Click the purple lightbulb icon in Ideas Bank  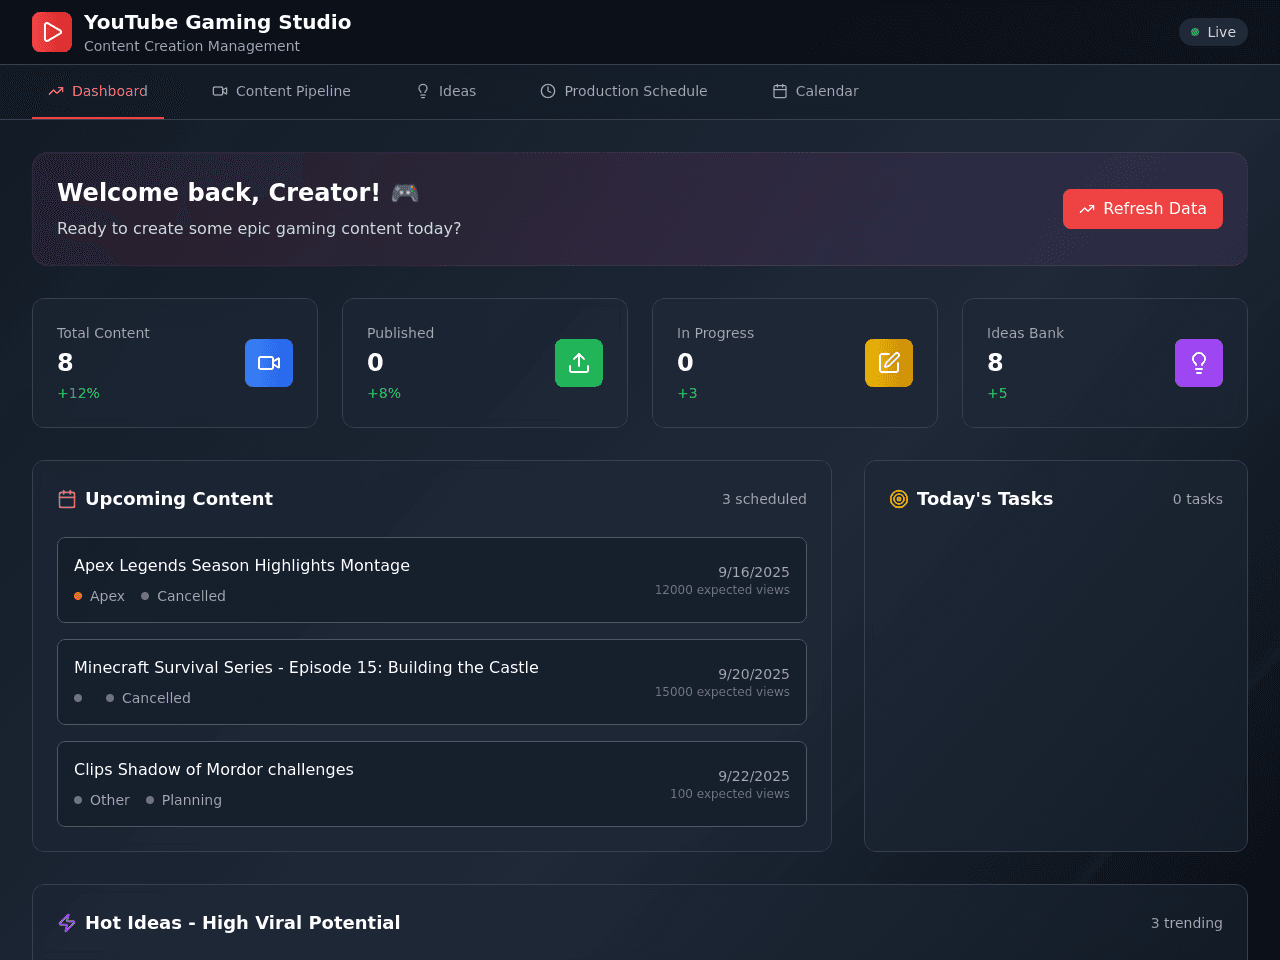1199,363
